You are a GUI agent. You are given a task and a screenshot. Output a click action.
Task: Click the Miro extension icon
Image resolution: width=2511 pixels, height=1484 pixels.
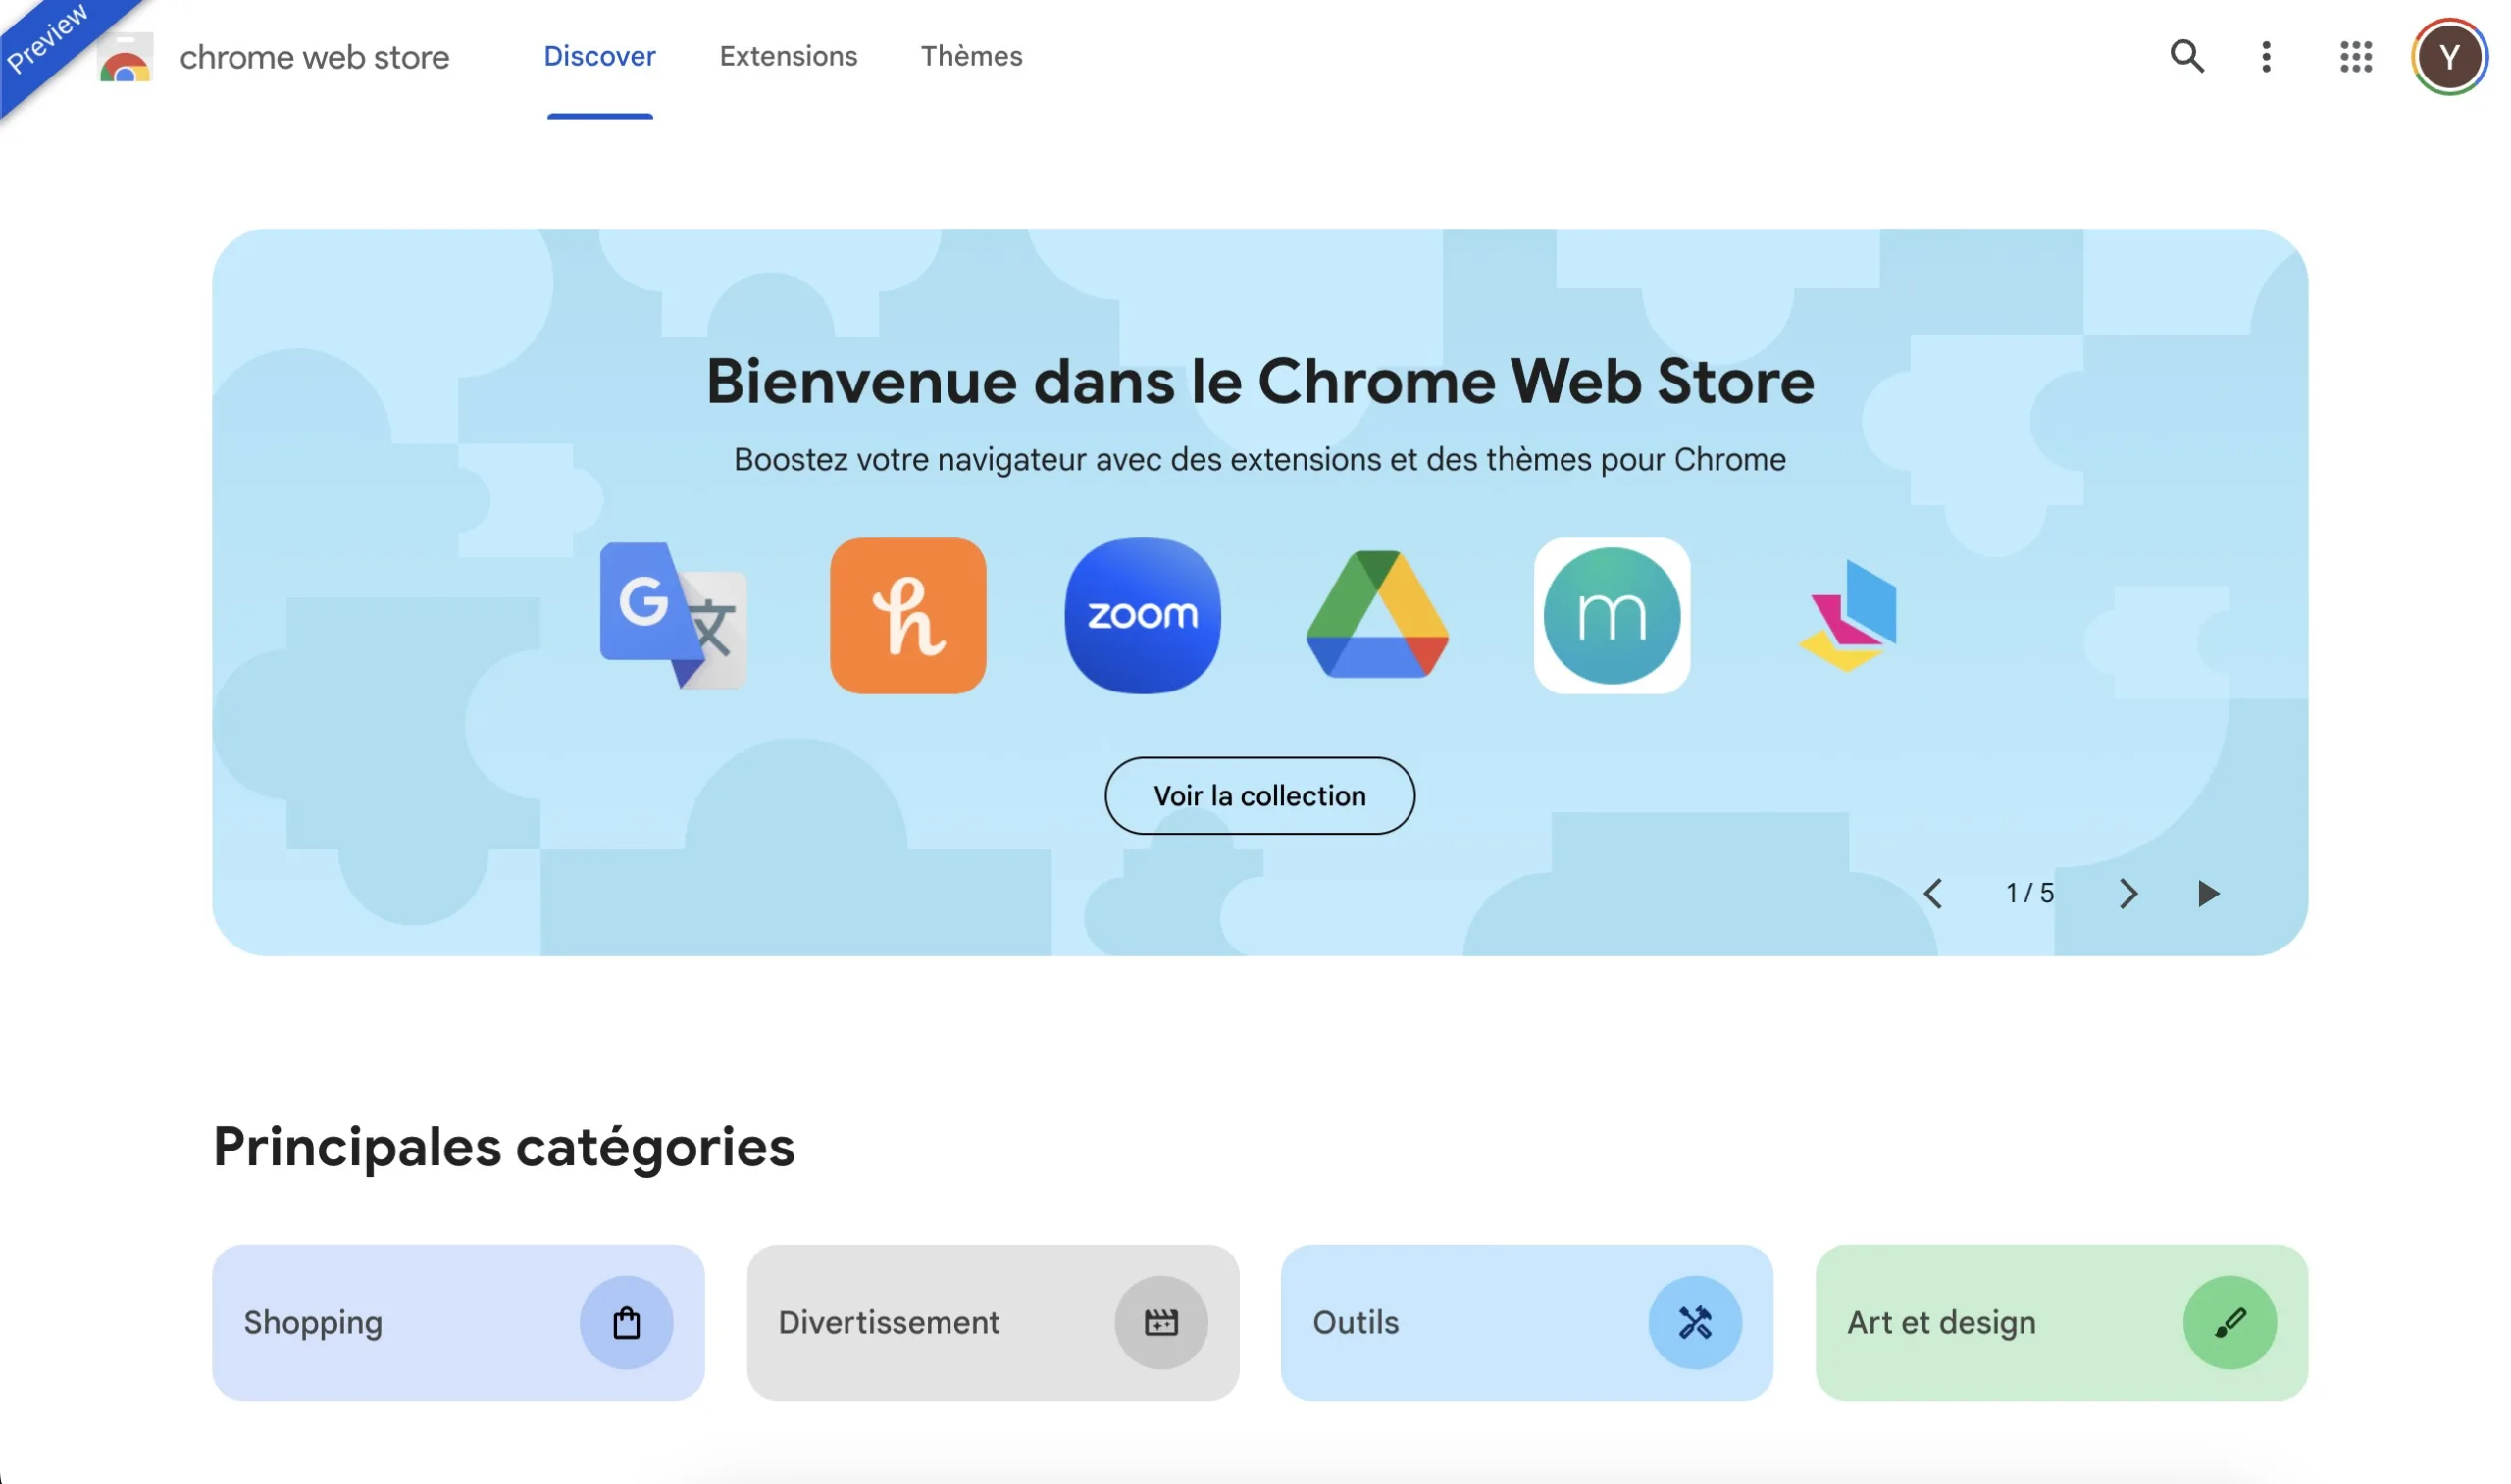point(1613,615)
